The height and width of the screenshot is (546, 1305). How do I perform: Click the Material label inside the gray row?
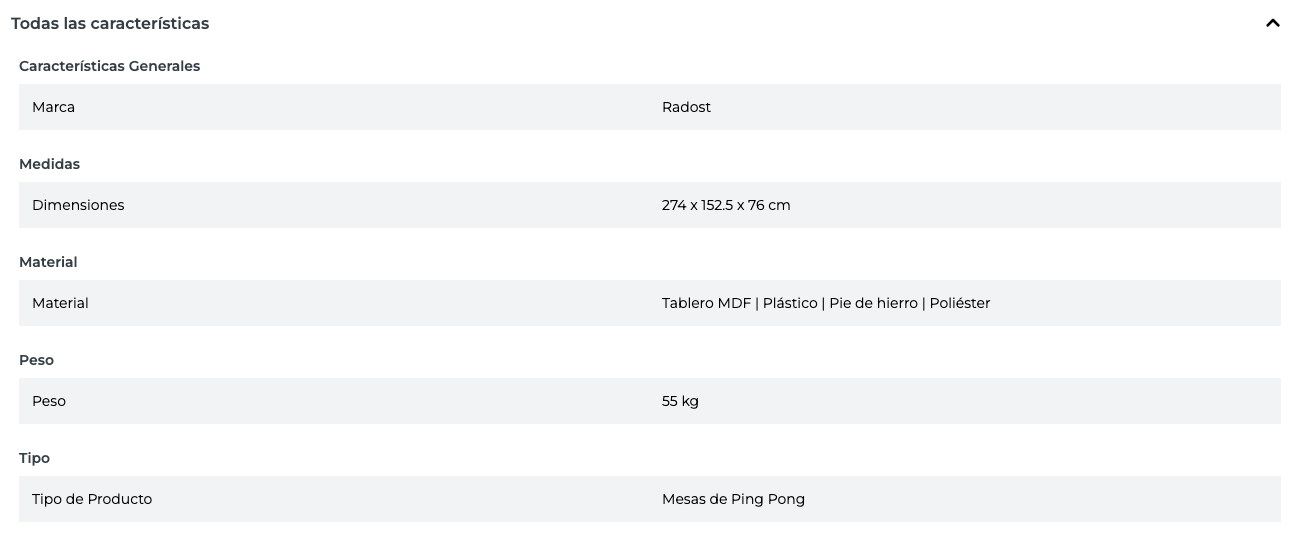pyautogui.click(x=60, y=303)
